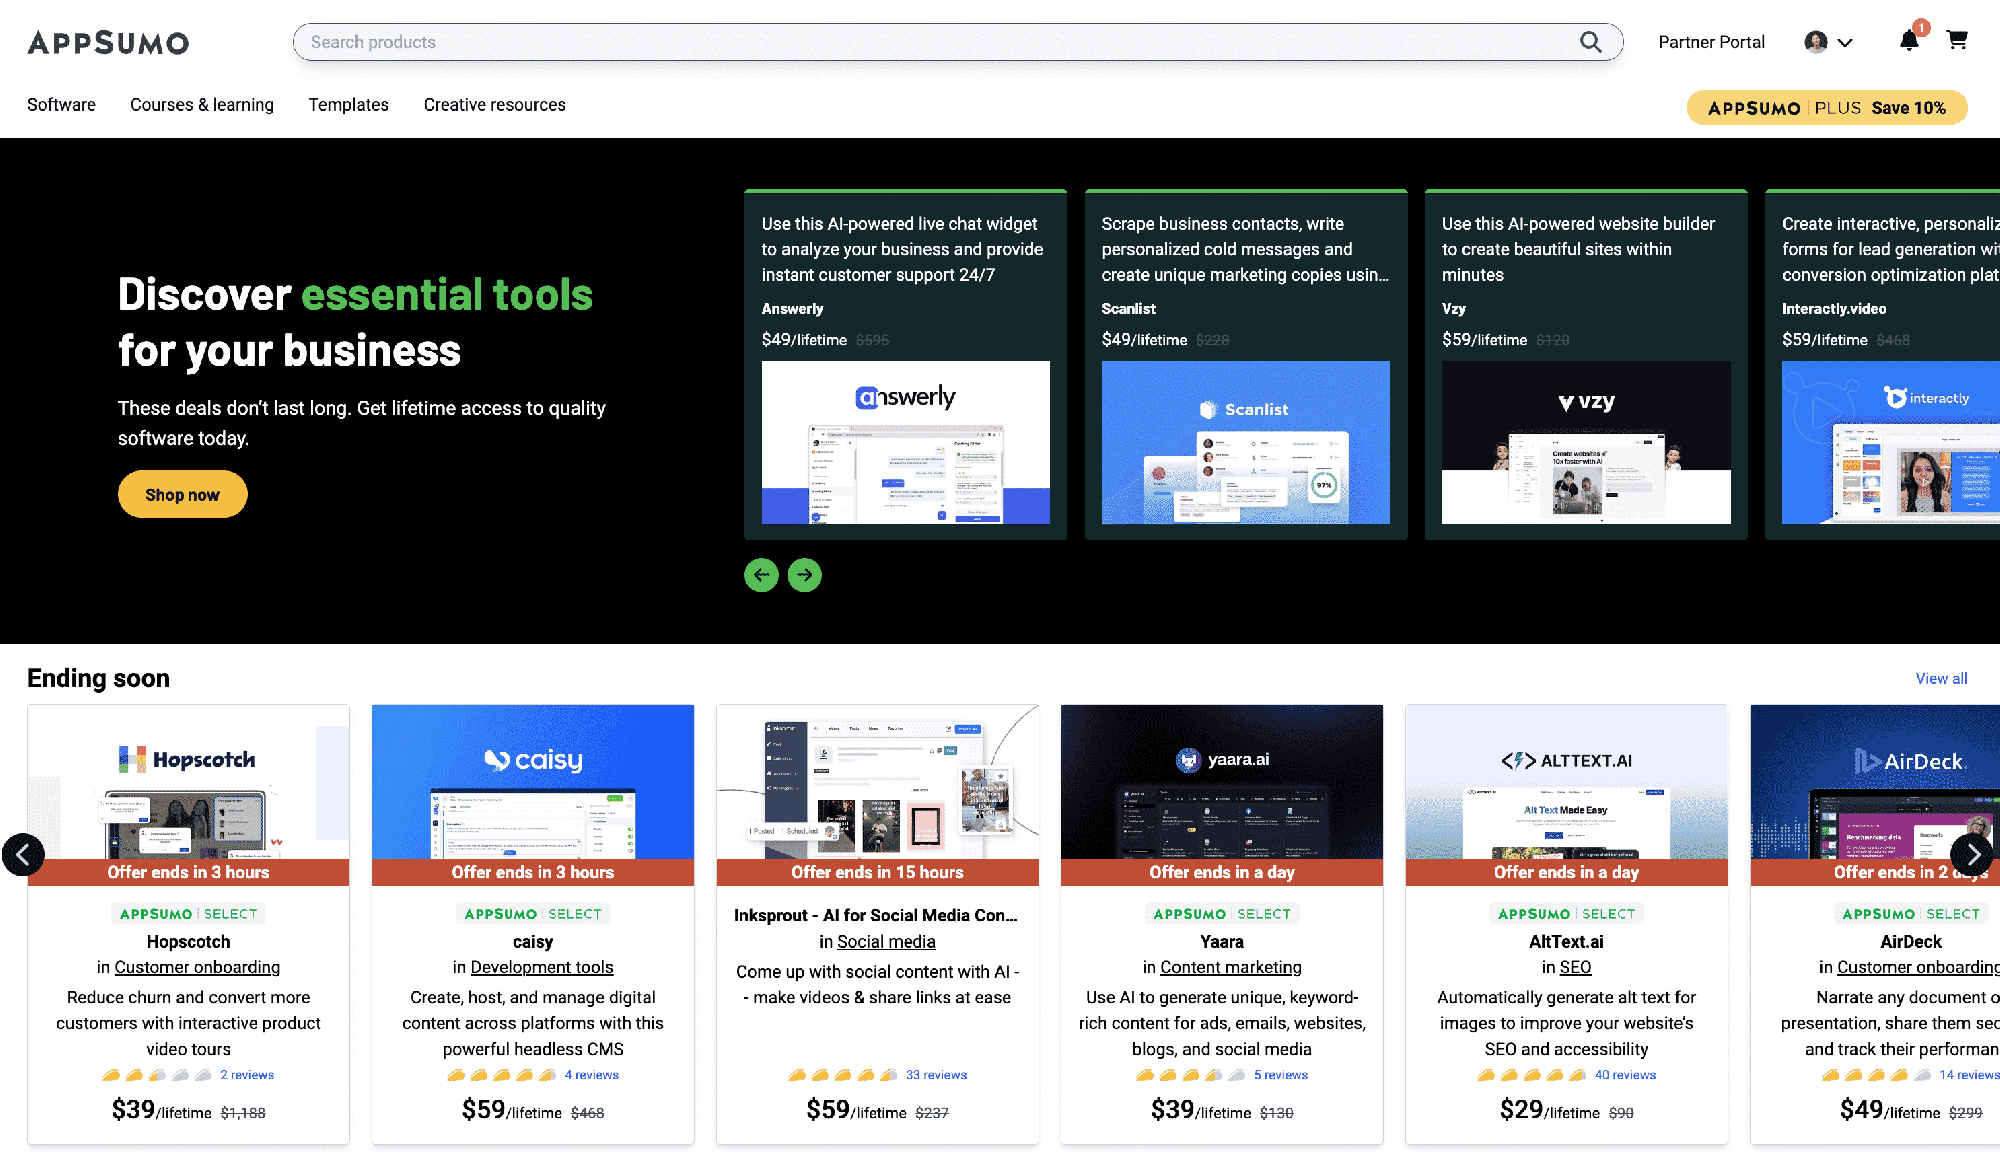
Task: Open the Software menu
Action: pos(61,105)
